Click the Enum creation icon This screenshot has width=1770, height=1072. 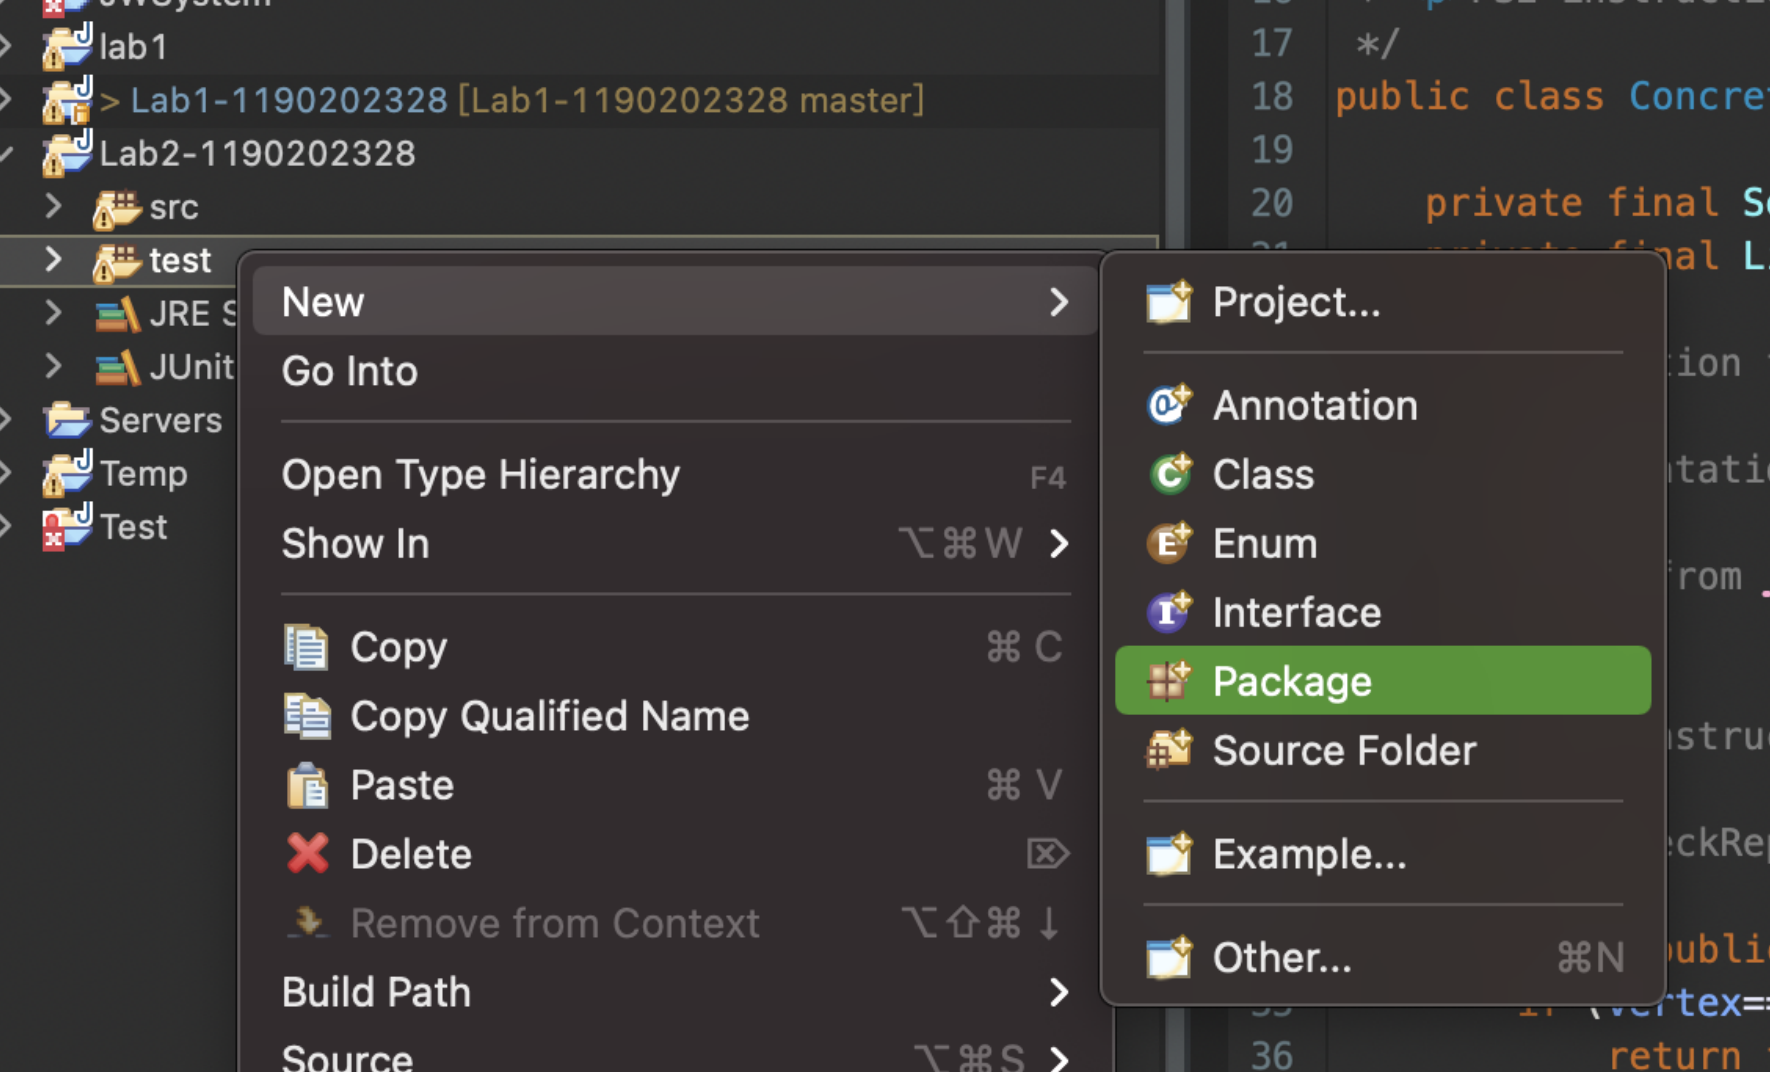click(x=1168, y=543)
